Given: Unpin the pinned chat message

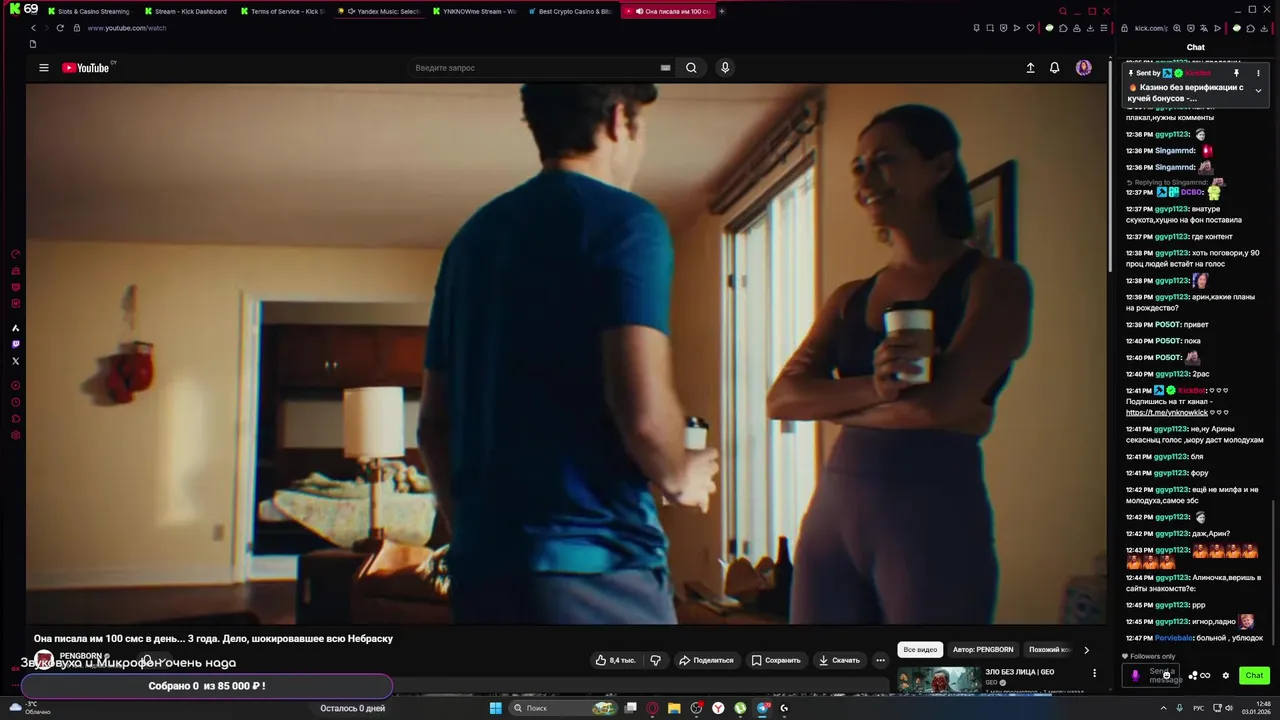Looking at the screenshot, I should coord(1236,73).
